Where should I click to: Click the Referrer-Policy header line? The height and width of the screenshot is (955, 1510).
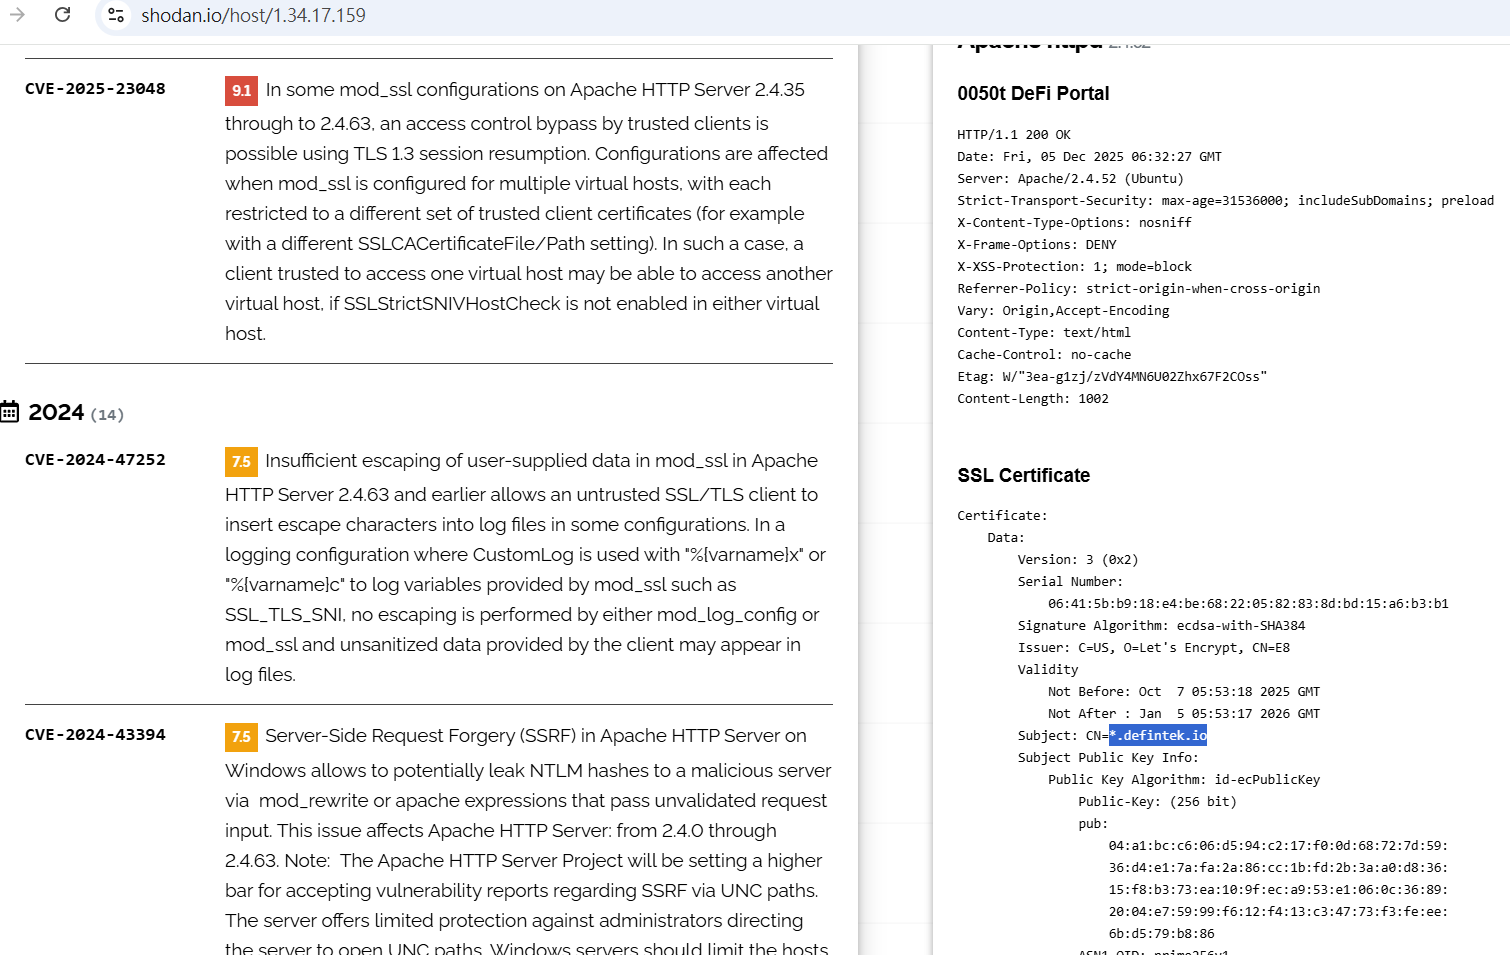click(x=1138, y=289)
